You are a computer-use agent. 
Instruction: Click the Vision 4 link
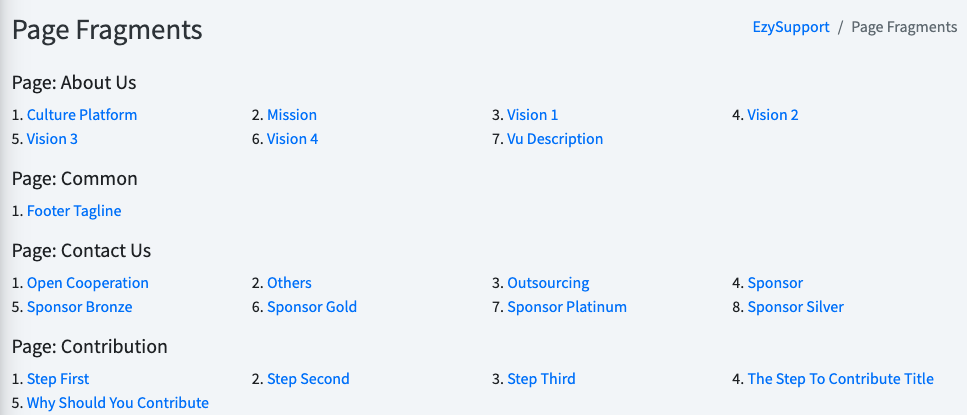pyautogui.click(x=293, y=139)
